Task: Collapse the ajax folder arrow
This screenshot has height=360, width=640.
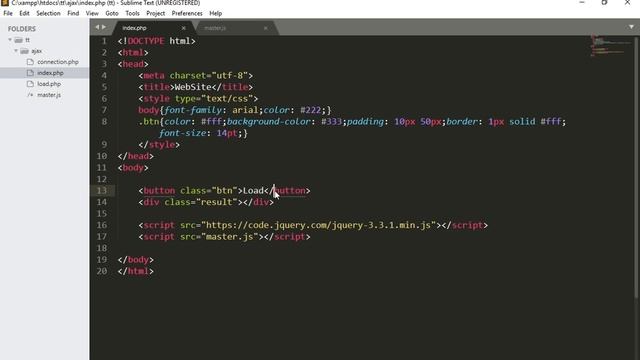Action: [16, 51]
